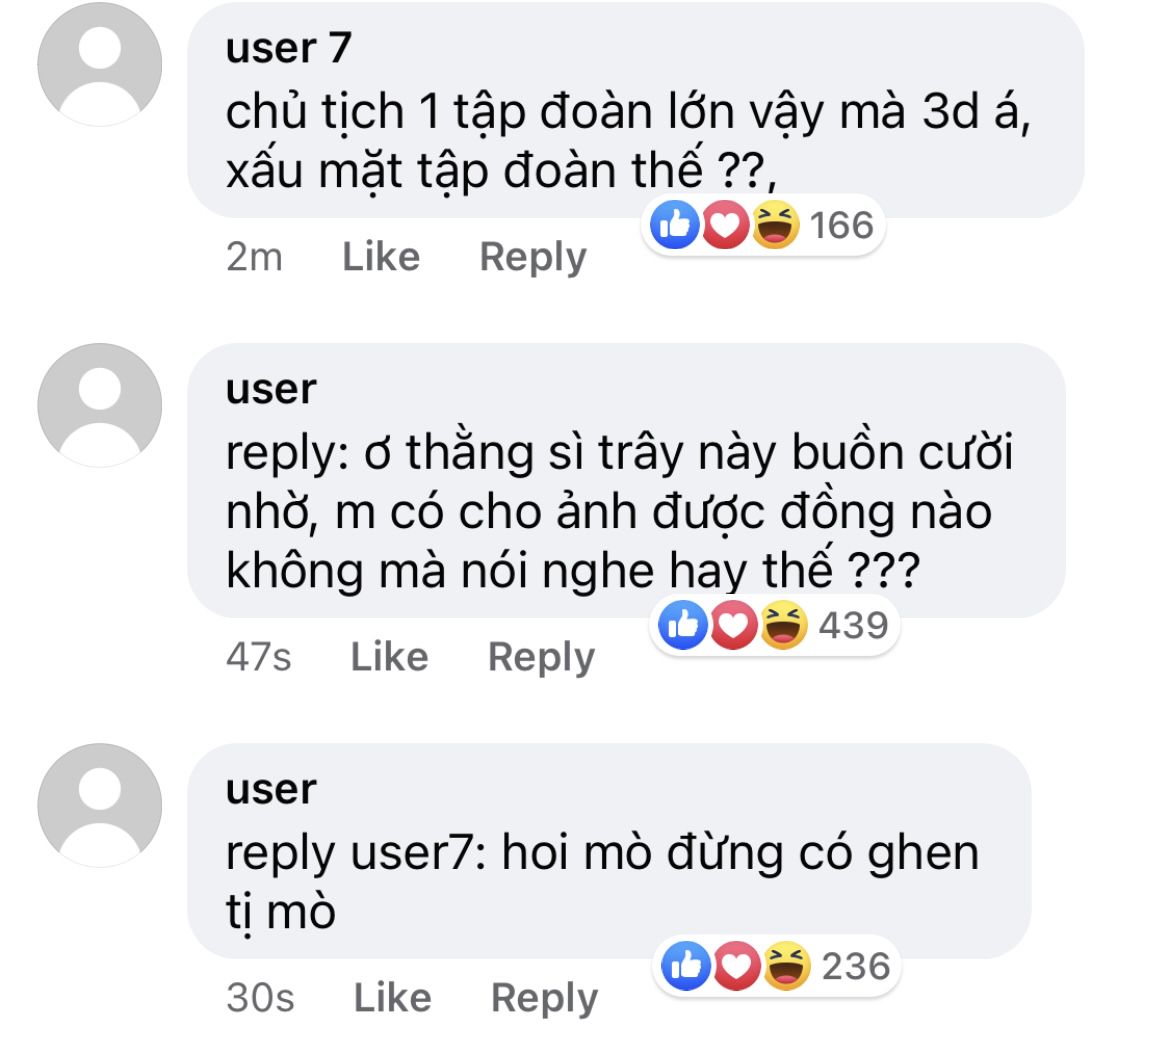This screenshot has height=1049, width=1170.
Task: Like user 7's comment posted 2m ago
Action: click(381, 257)
